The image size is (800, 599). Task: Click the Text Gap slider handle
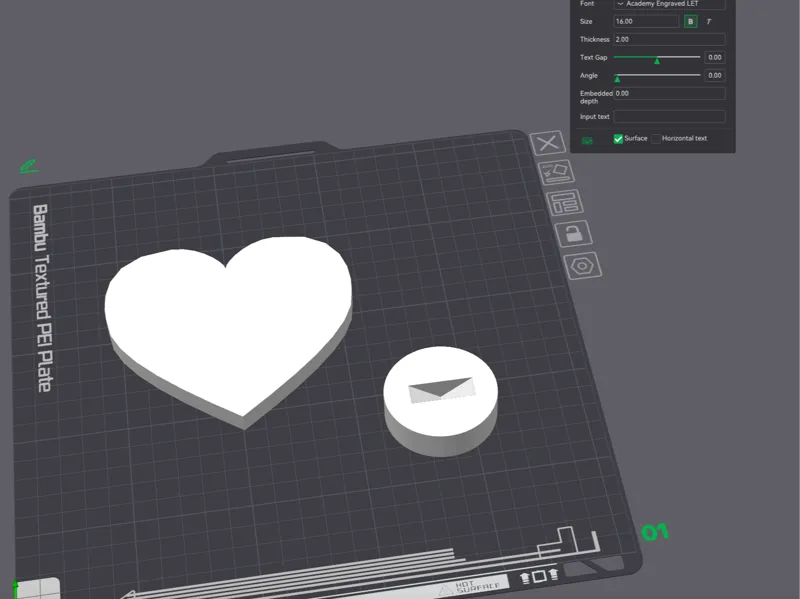657,61
